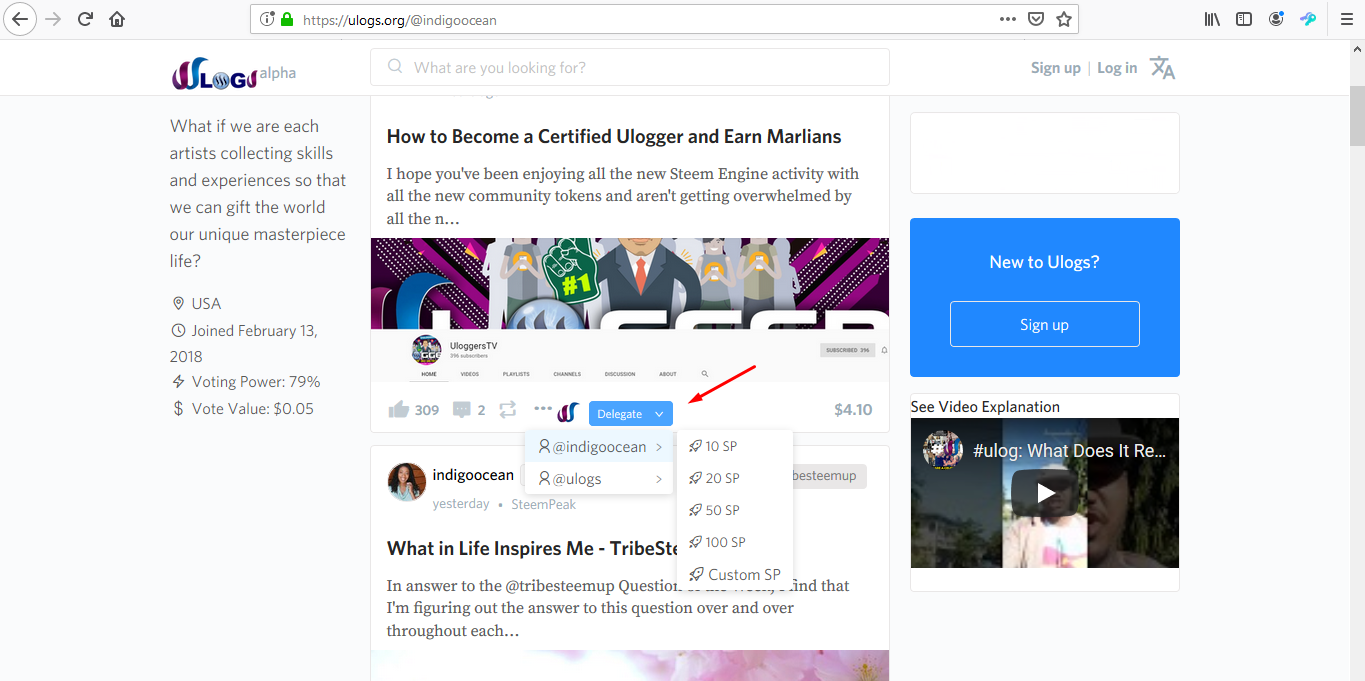The width and height of the screenshot is (1365, 681).
Task: Like the post with thumbs-up icon
Action: pyautogui.click(x=398, y=409)
